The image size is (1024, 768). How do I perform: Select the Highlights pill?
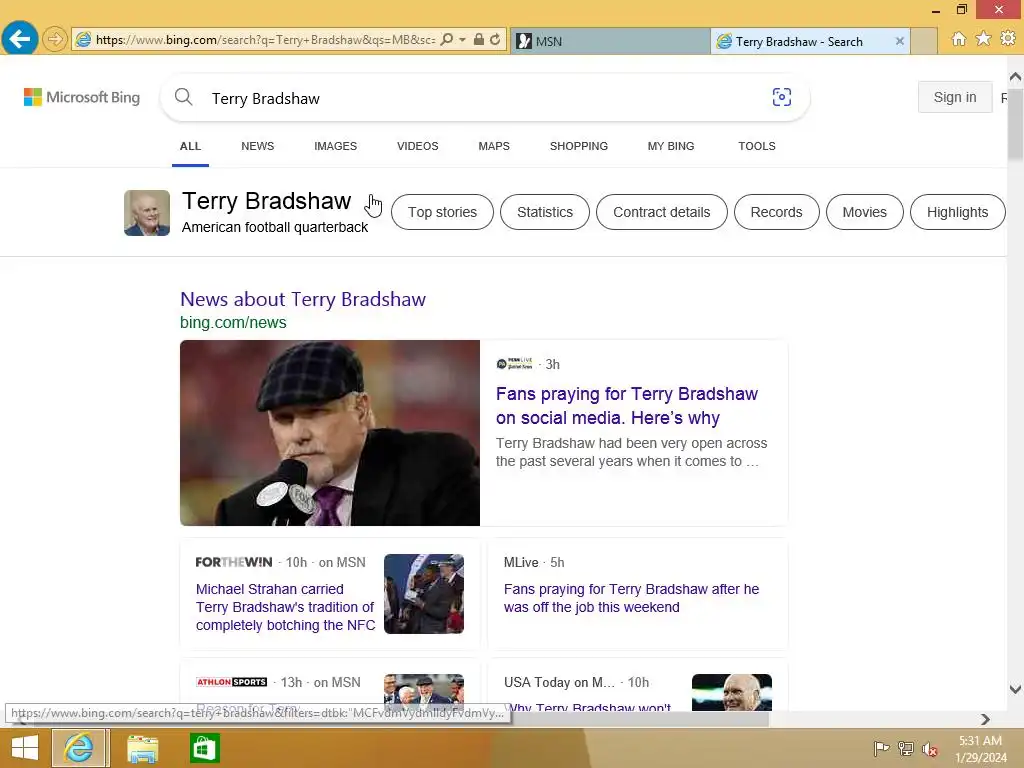tap(957, 212)
